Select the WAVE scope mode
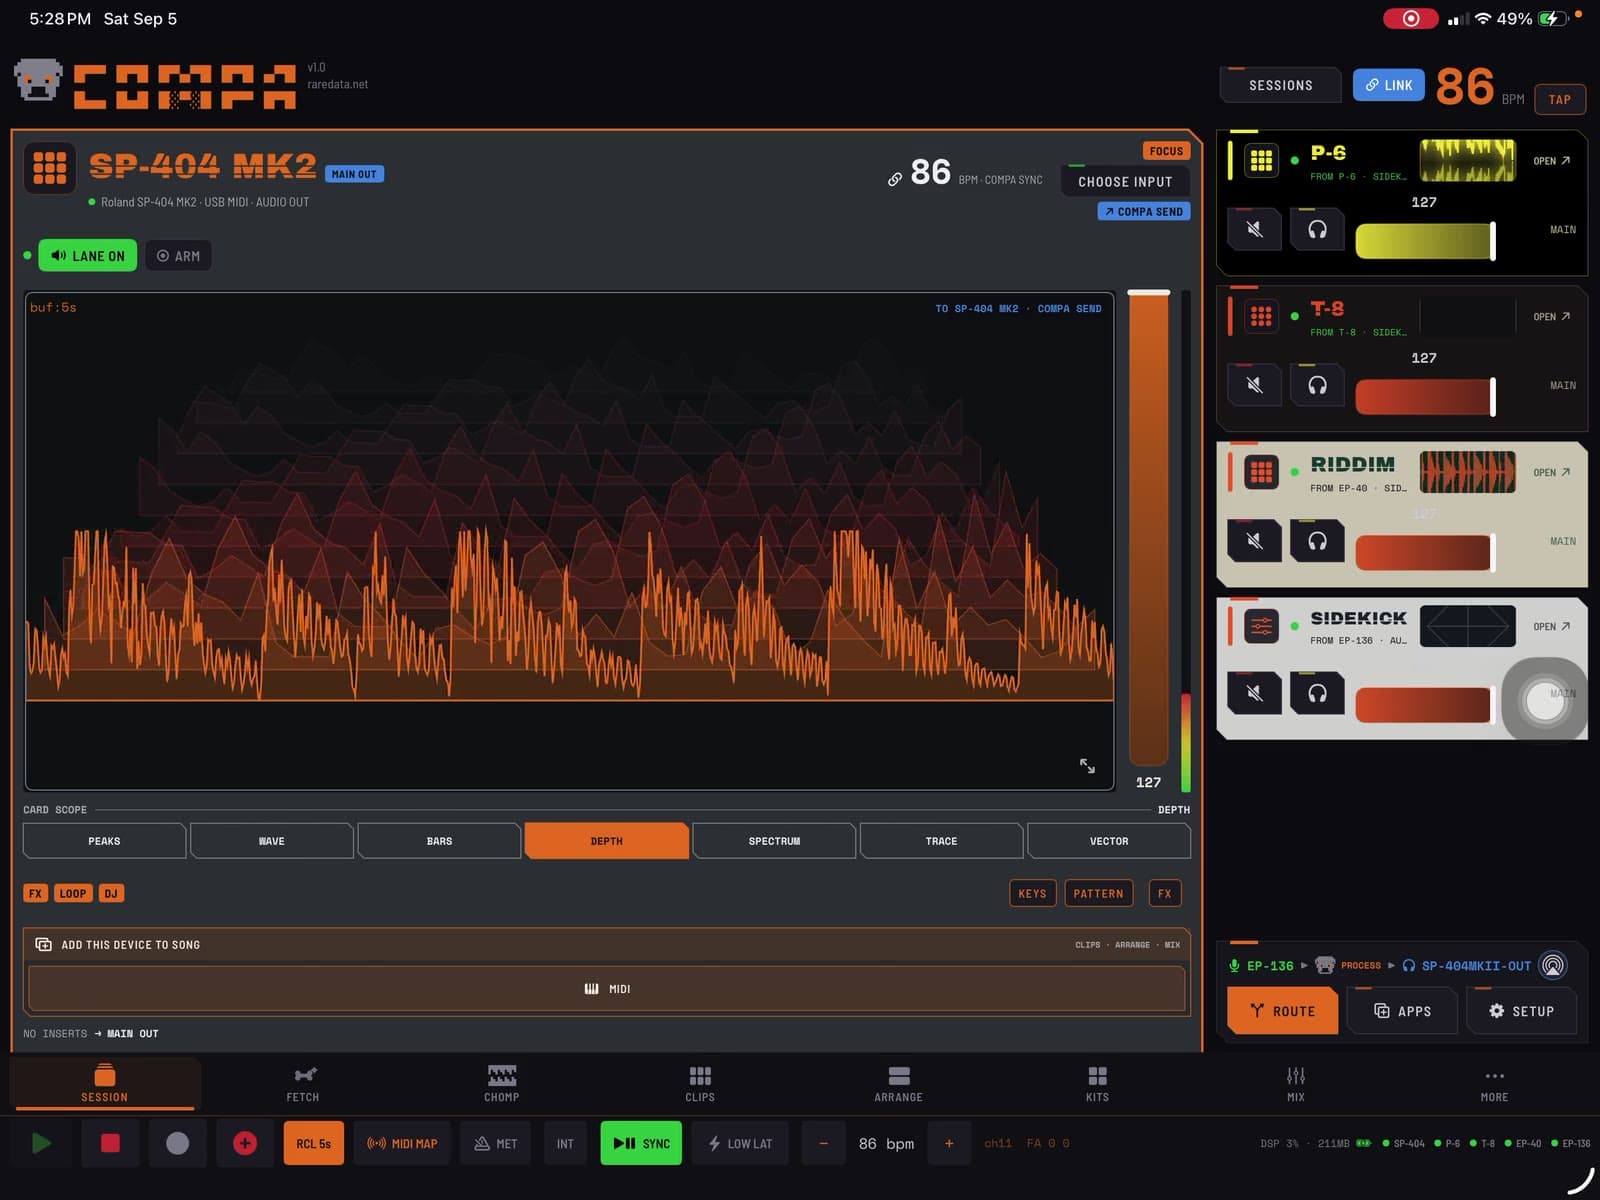This screenshot has width=1600, height=1200. coord(271,841)
